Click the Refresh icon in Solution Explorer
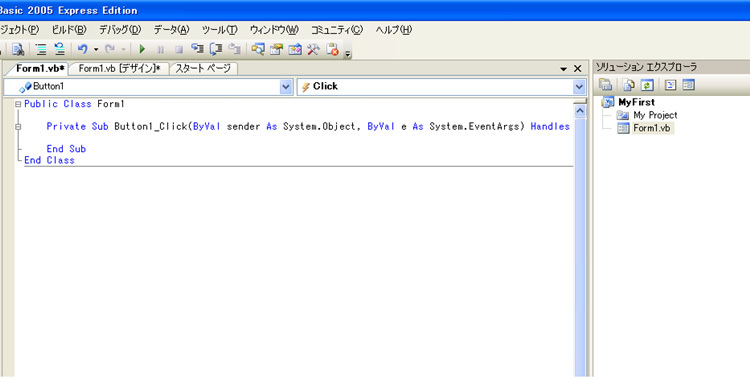The width and height of the screenshot is (750, 379). [647, 85]
